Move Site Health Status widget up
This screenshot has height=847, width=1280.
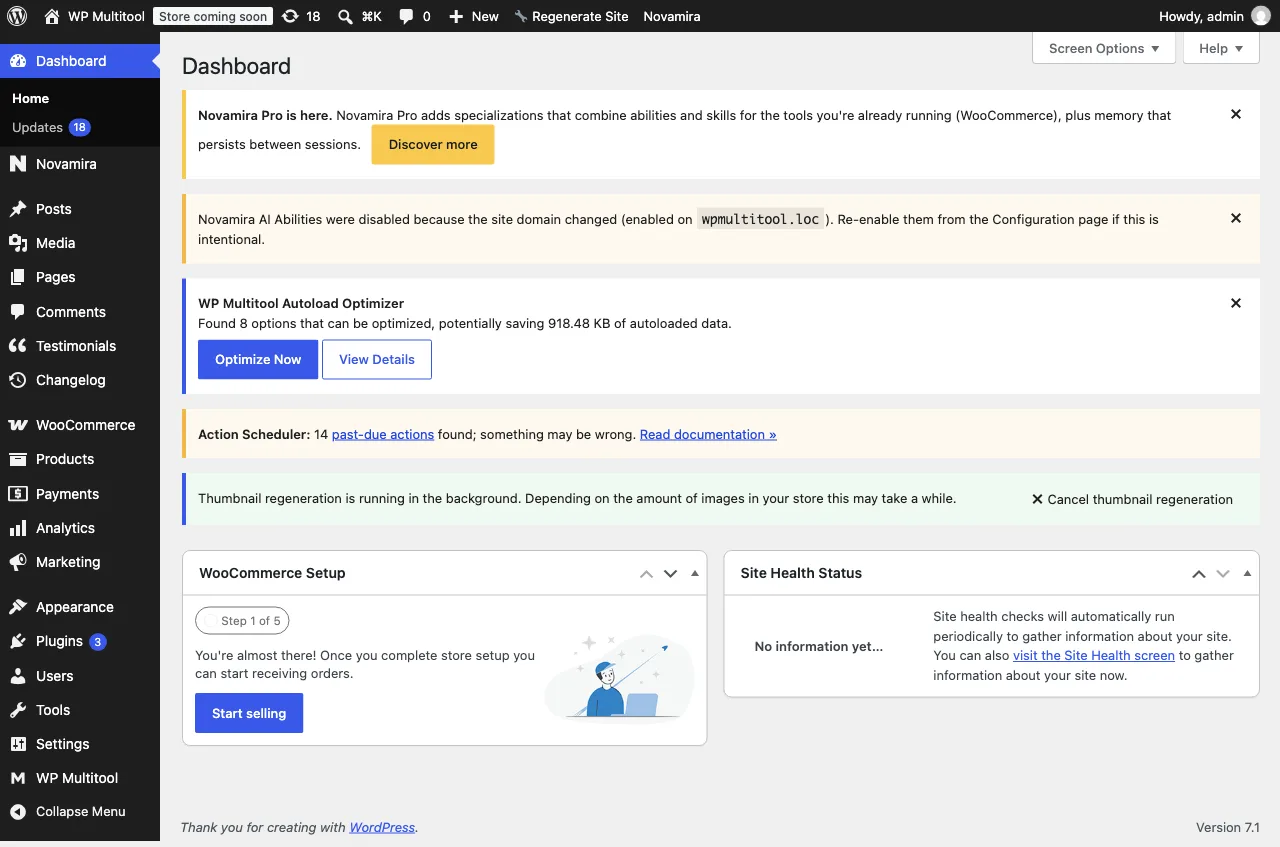(1198, 574)
